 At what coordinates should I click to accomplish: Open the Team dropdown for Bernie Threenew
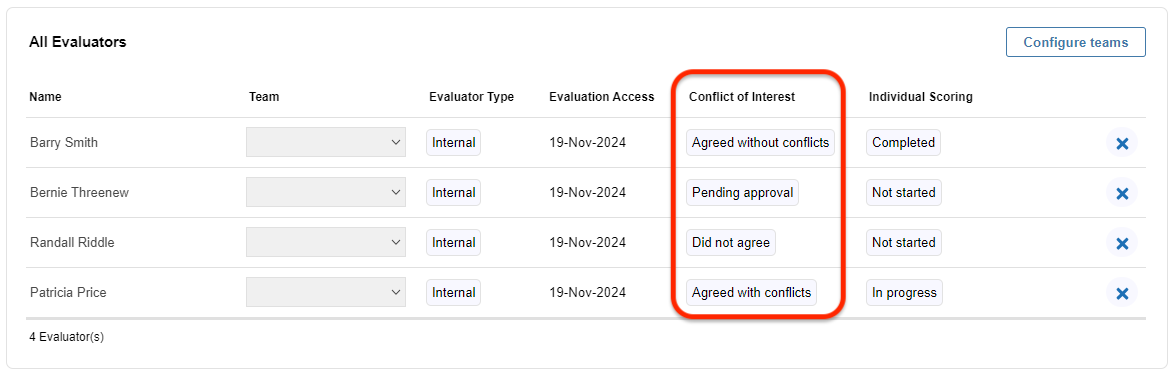(x=326, y=192)
